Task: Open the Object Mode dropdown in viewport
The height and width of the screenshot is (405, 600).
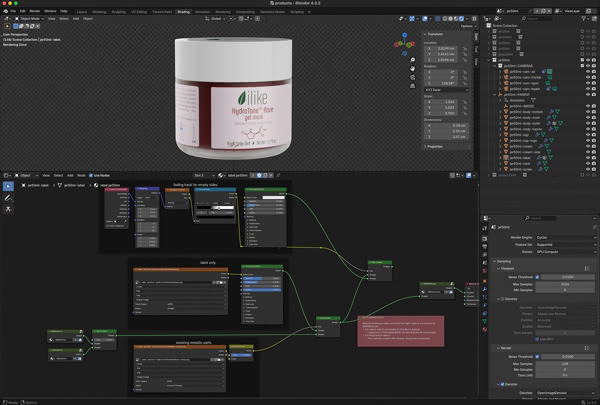Action: coord(28,18)
